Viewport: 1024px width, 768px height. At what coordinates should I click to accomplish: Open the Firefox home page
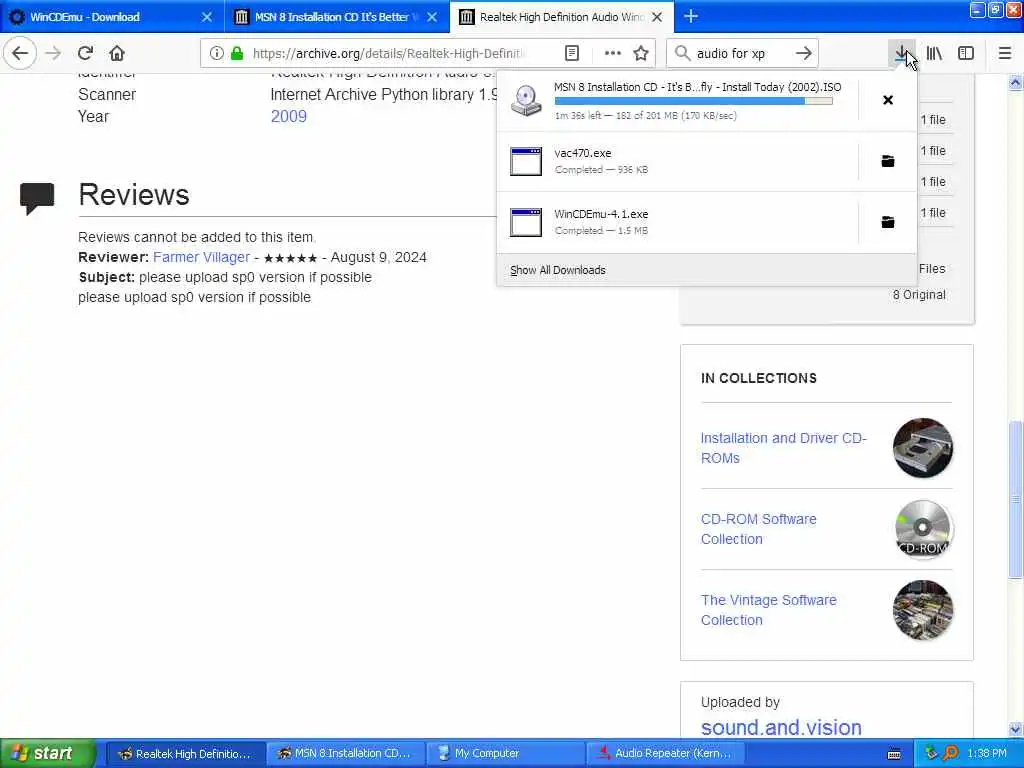(117, 53)
